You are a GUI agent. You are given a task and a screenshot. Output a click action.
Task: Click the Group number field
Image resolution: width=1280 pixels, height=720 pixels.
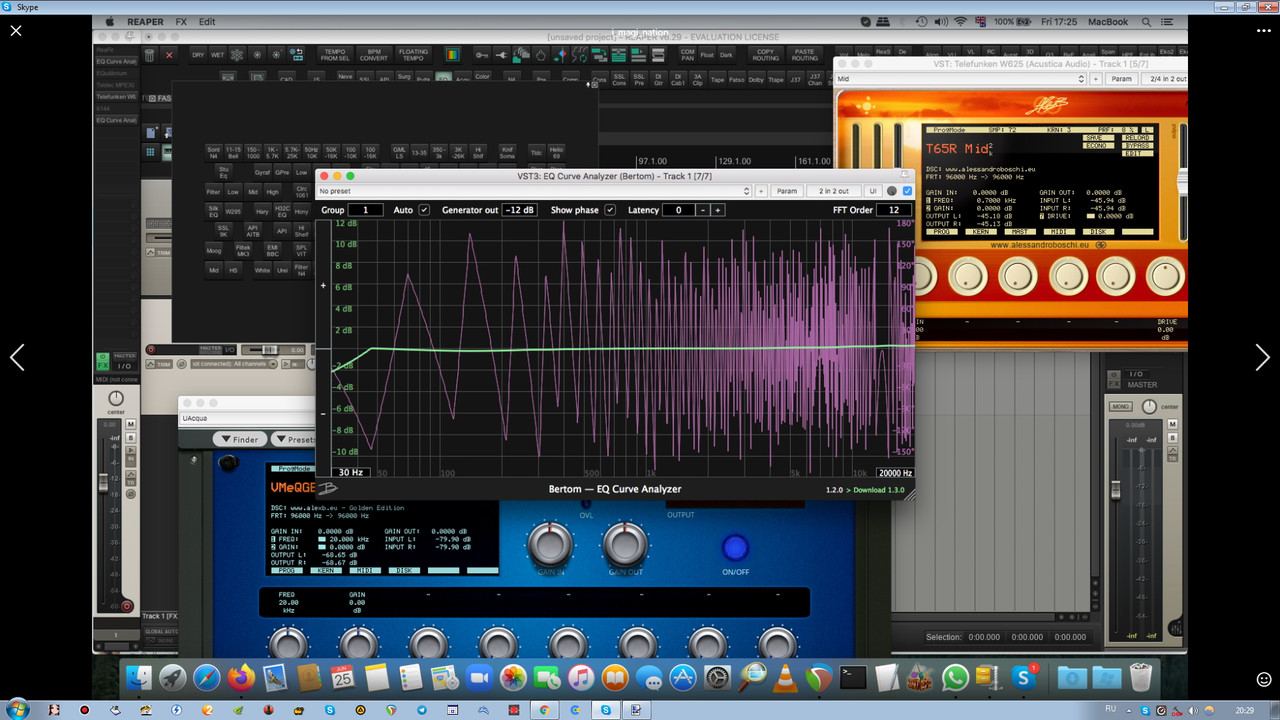pyautogui.click(x=365, y=210)
